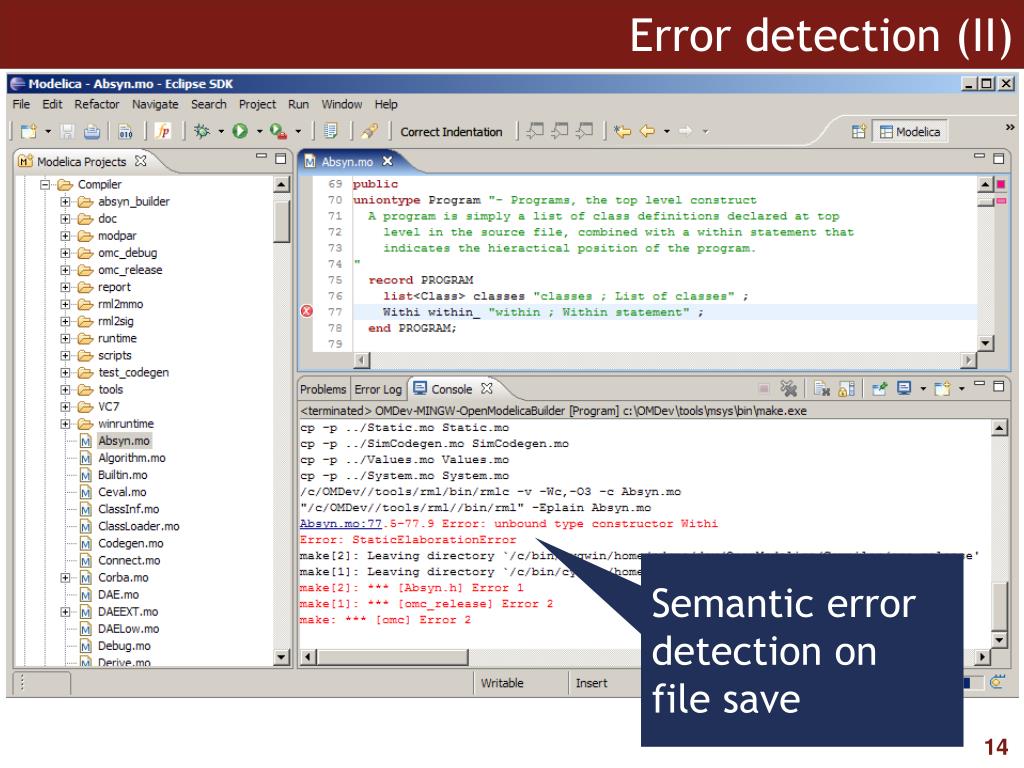Switch to the Problems tab

tap(323, 389)
